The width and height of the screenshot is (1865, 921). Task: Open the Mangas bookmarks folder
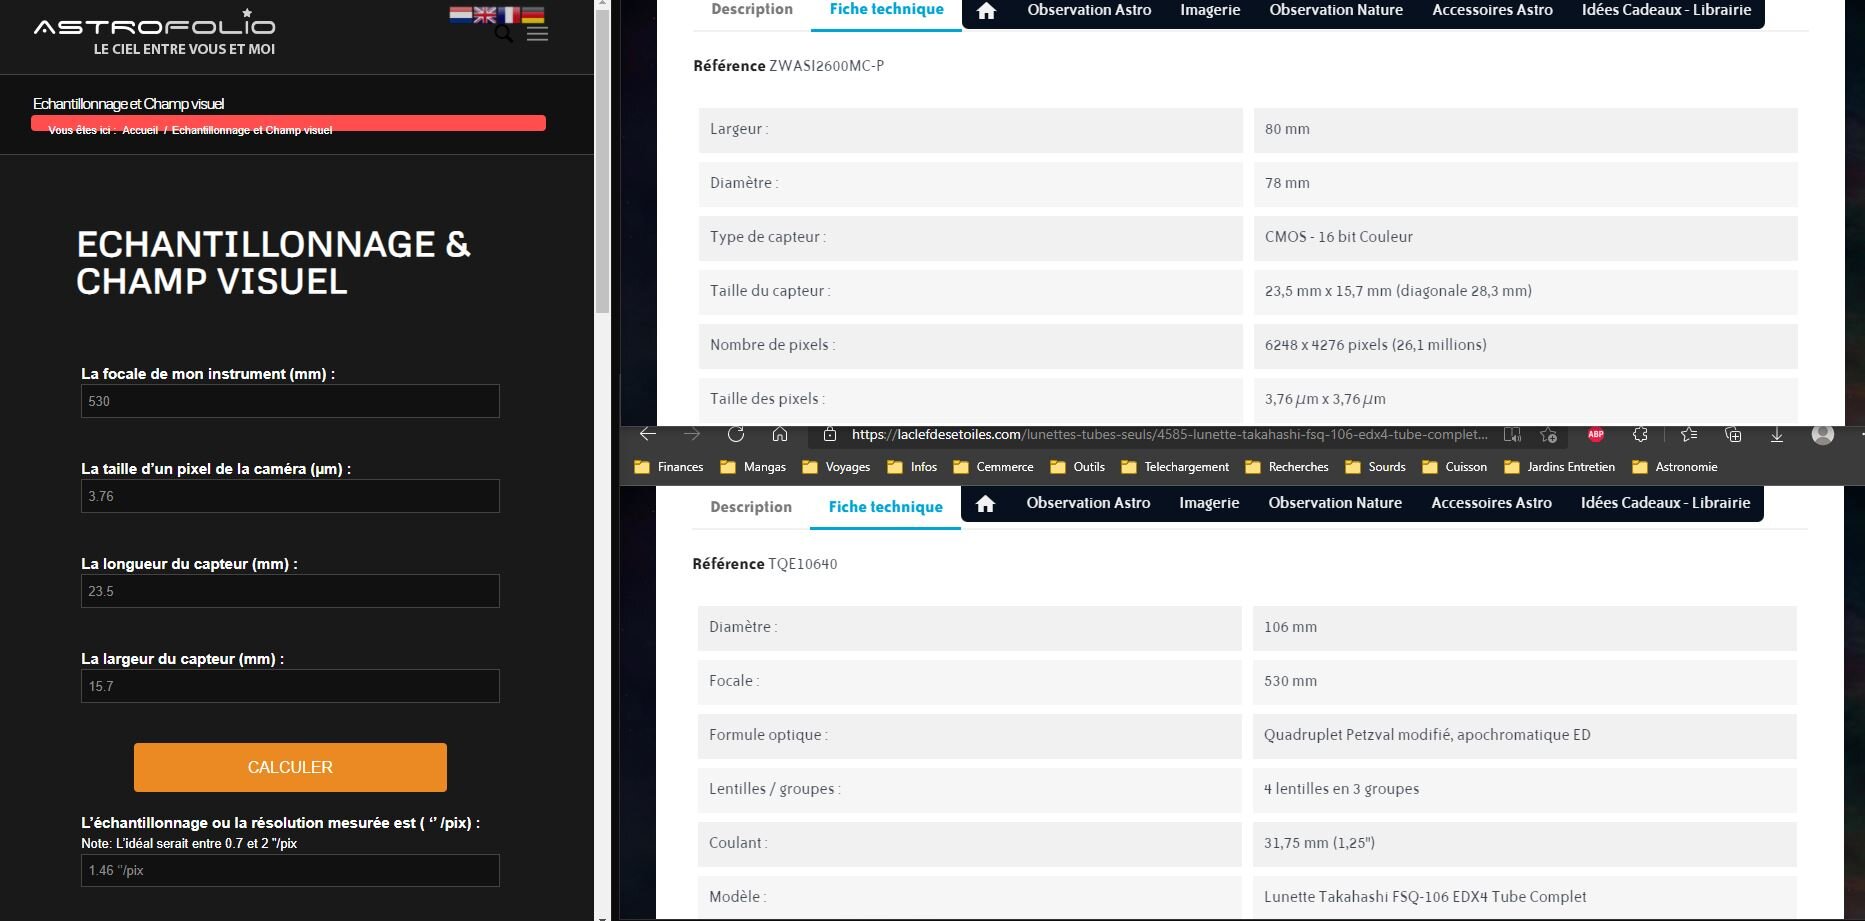tap(753, 467)
